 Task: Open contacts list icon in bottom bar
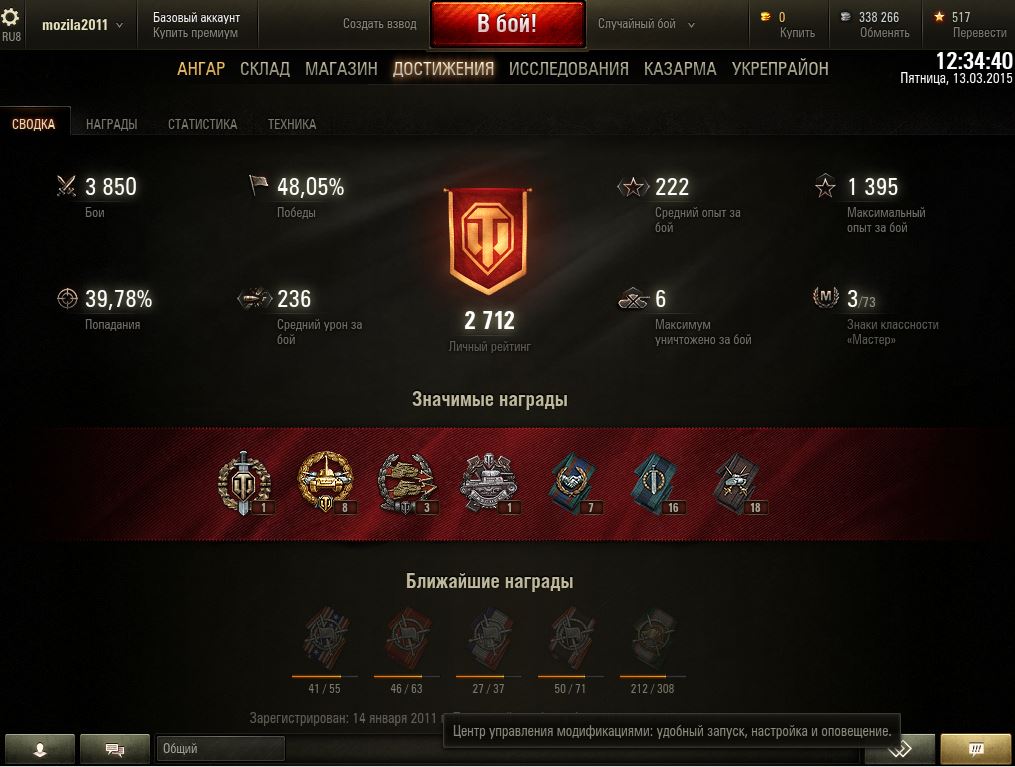39,749
